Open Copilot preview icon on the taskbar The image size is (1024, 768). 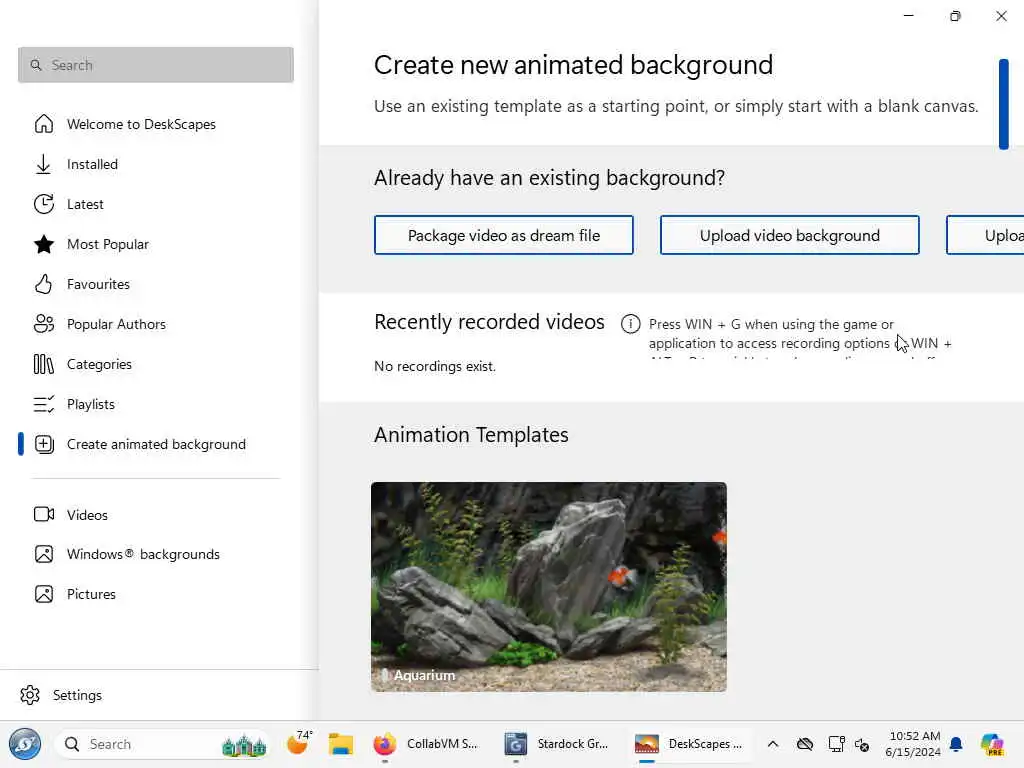click(x=992, y=744)
